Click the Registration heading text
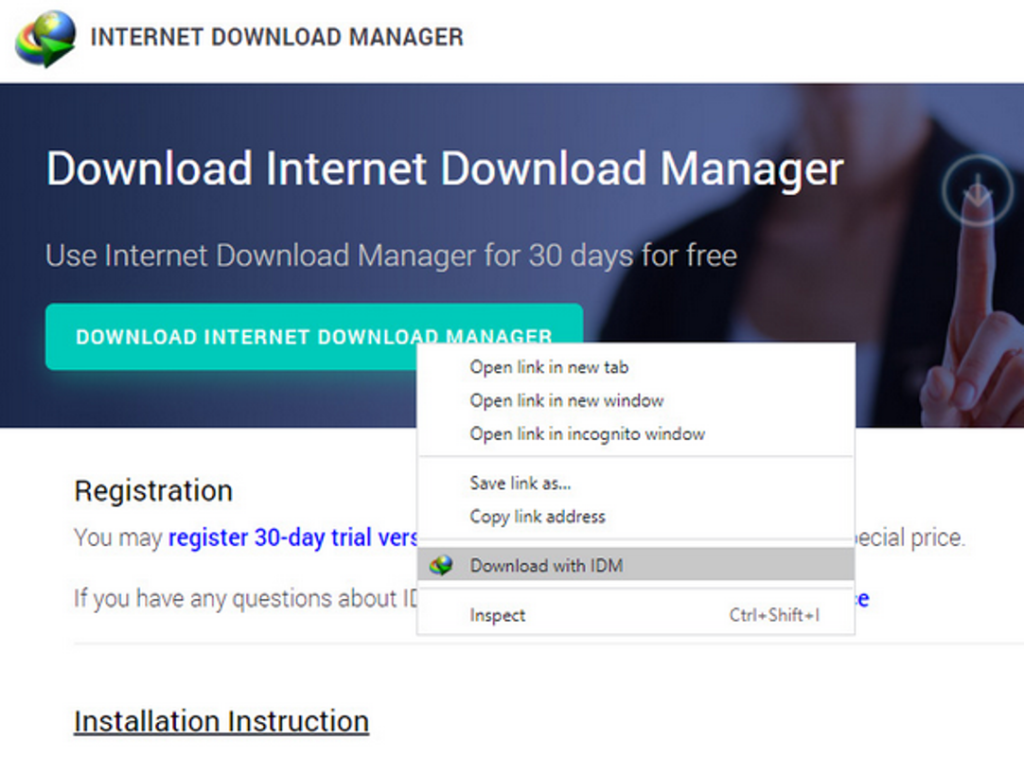This screenshot has height=757, width=1024. tap(153, 491)
